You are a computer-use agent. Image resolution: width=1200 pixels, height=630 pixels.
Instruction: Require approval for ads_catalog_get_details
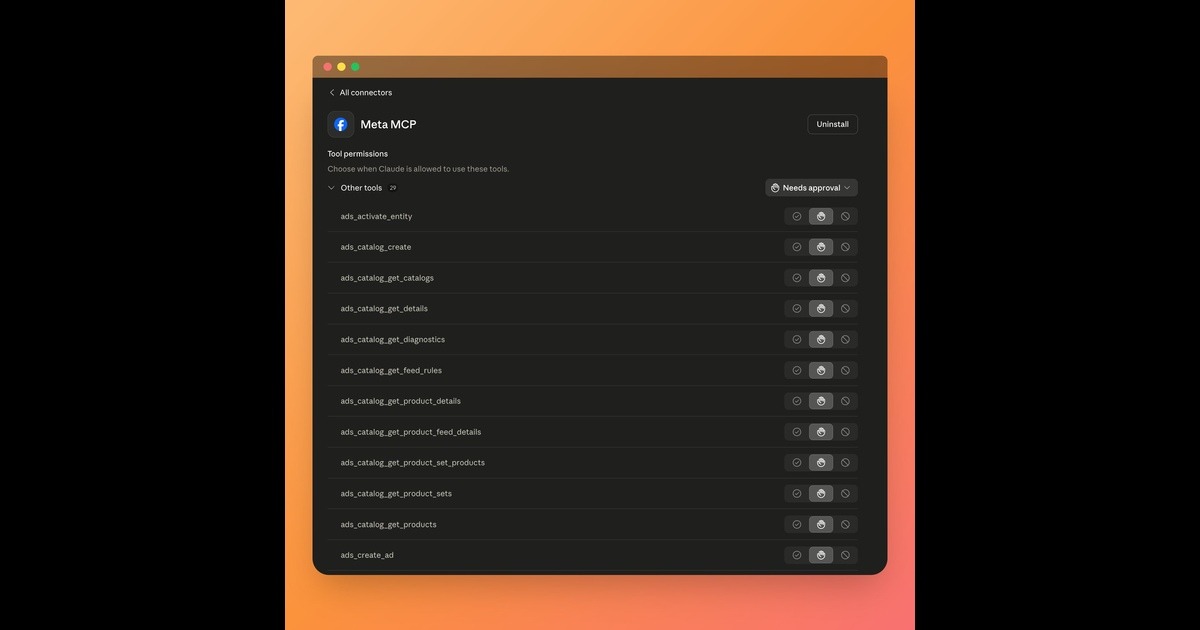click(821, 309)
